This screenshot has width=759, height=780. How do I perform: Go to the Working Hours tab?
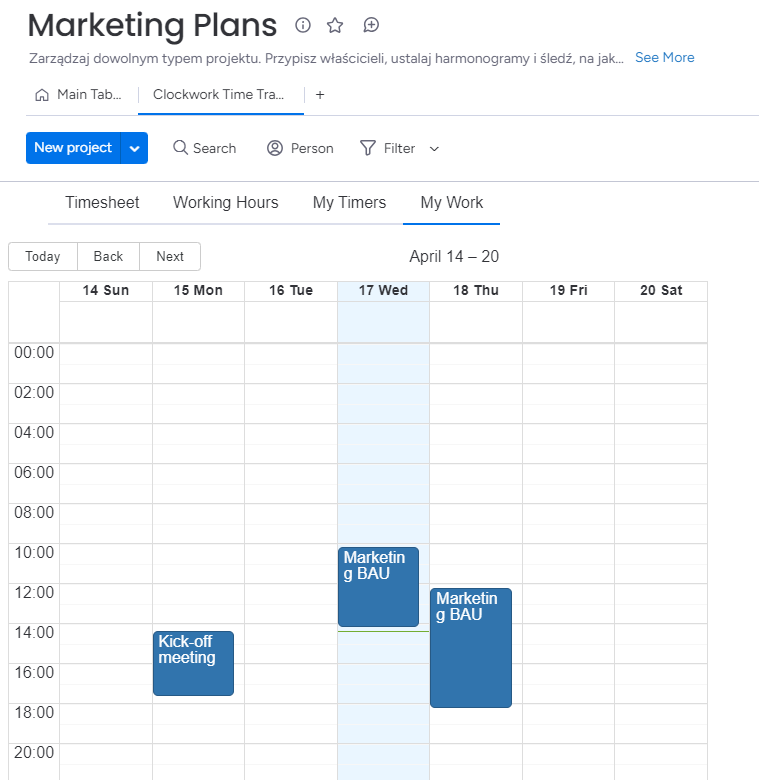pos(226,202)
